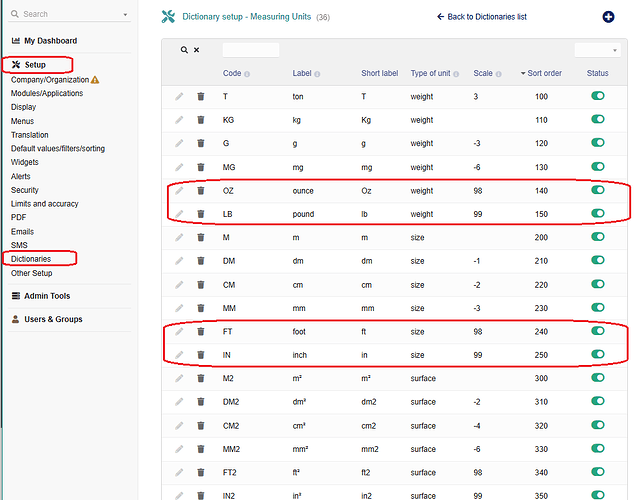Screen dimensions: 638x500
Task: Toggle status switch for LB pound
Action: pyautogui.click(x=598, y=214)
